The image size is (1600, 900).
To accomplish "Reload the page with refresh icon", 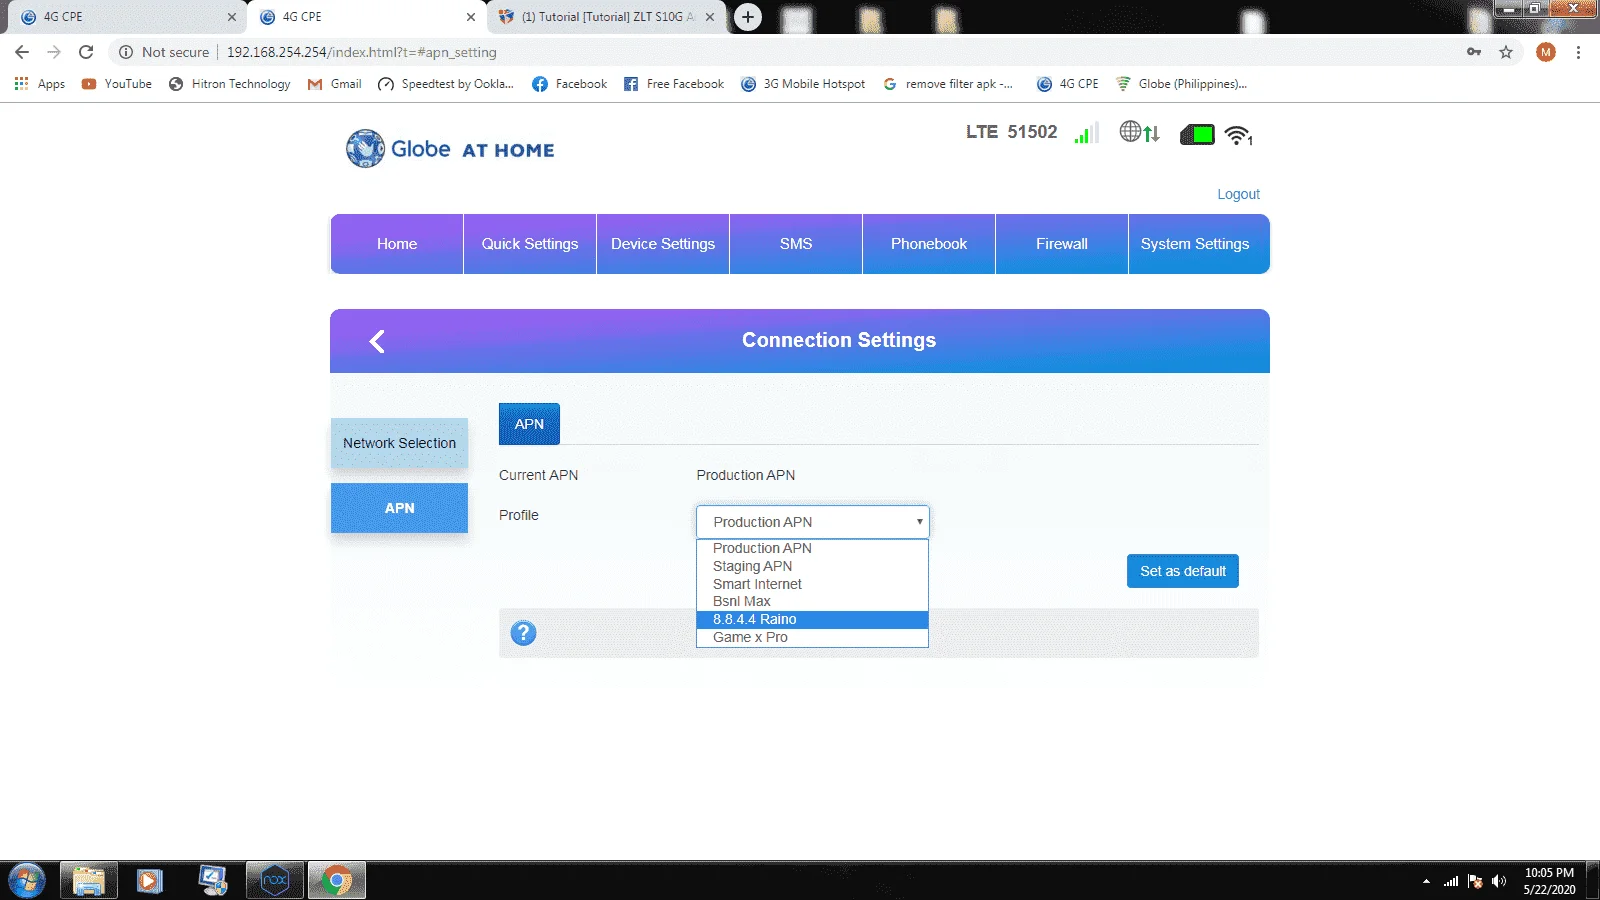I will click(x=86, y=52).
